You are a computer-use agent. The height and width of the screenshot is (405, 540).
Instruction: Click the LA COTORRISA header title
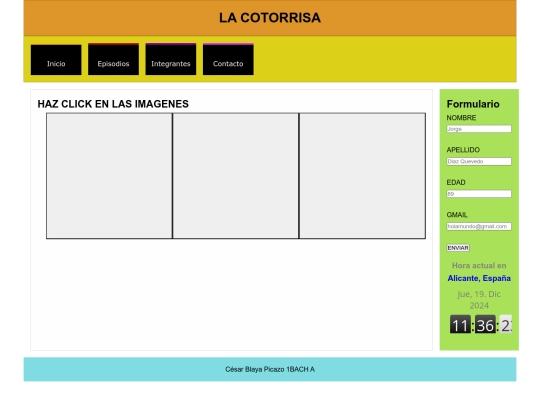(x=270, y=18)
